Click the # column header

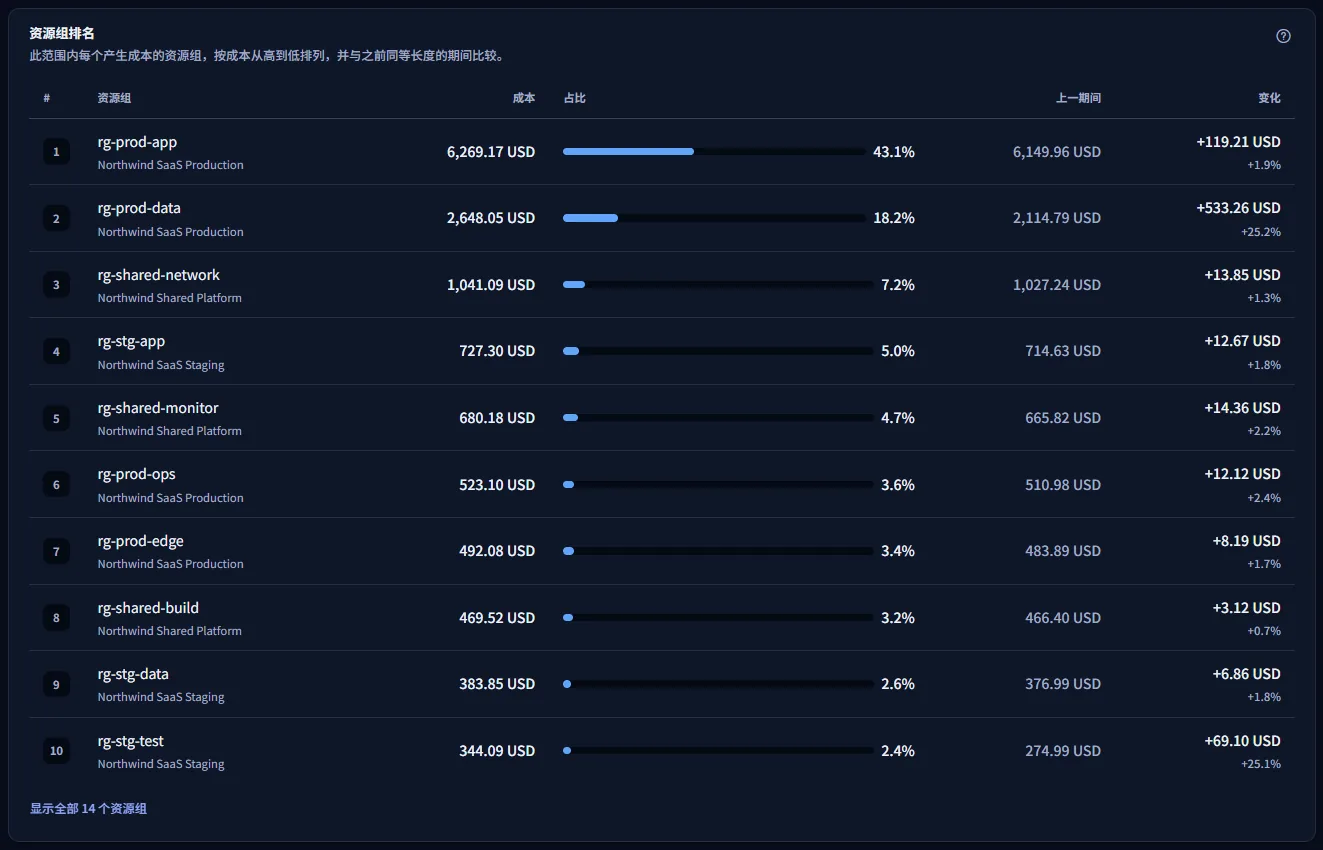(x=47, y=98)
